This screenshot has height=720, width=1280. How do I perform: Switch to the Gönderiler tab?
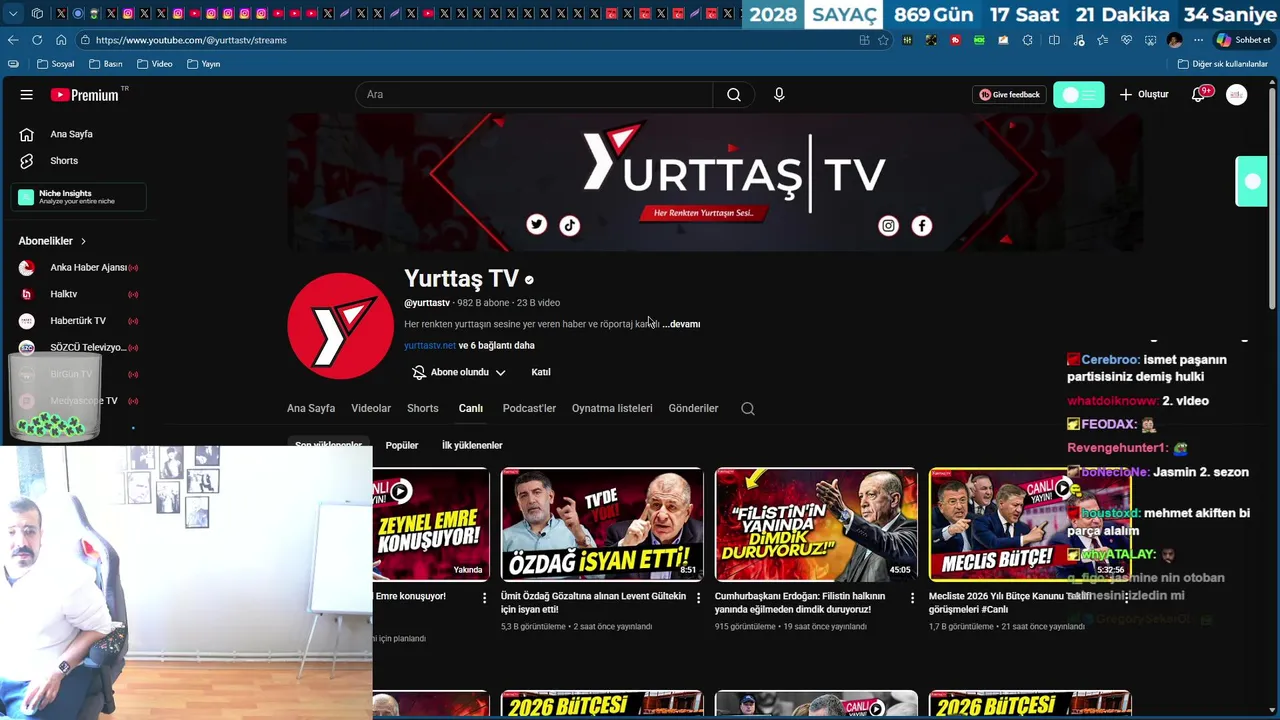[694, 408]
